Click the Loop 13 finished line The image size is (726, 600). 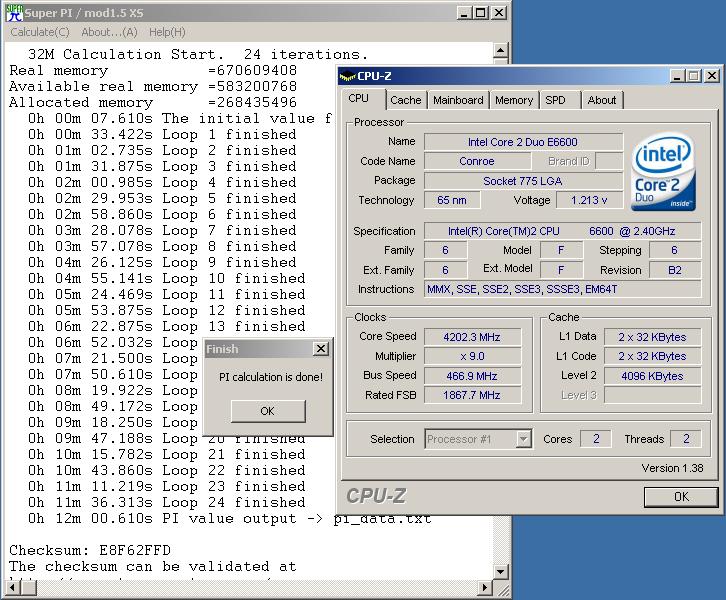click(167, 326)
